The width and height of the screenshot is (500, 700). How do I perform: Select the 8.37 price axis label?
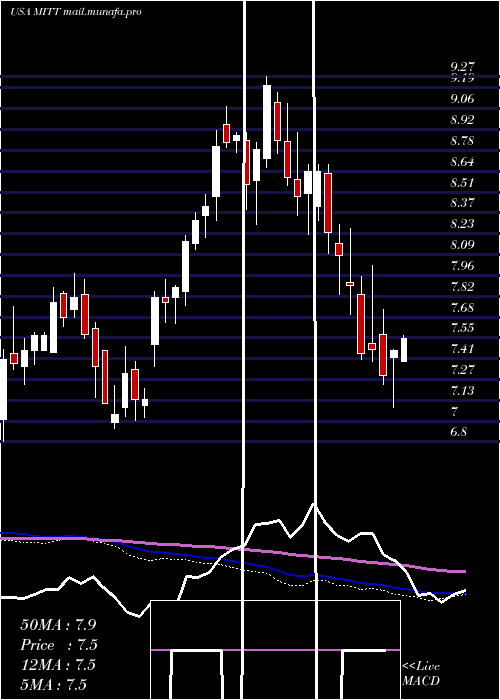pos(463,203)
